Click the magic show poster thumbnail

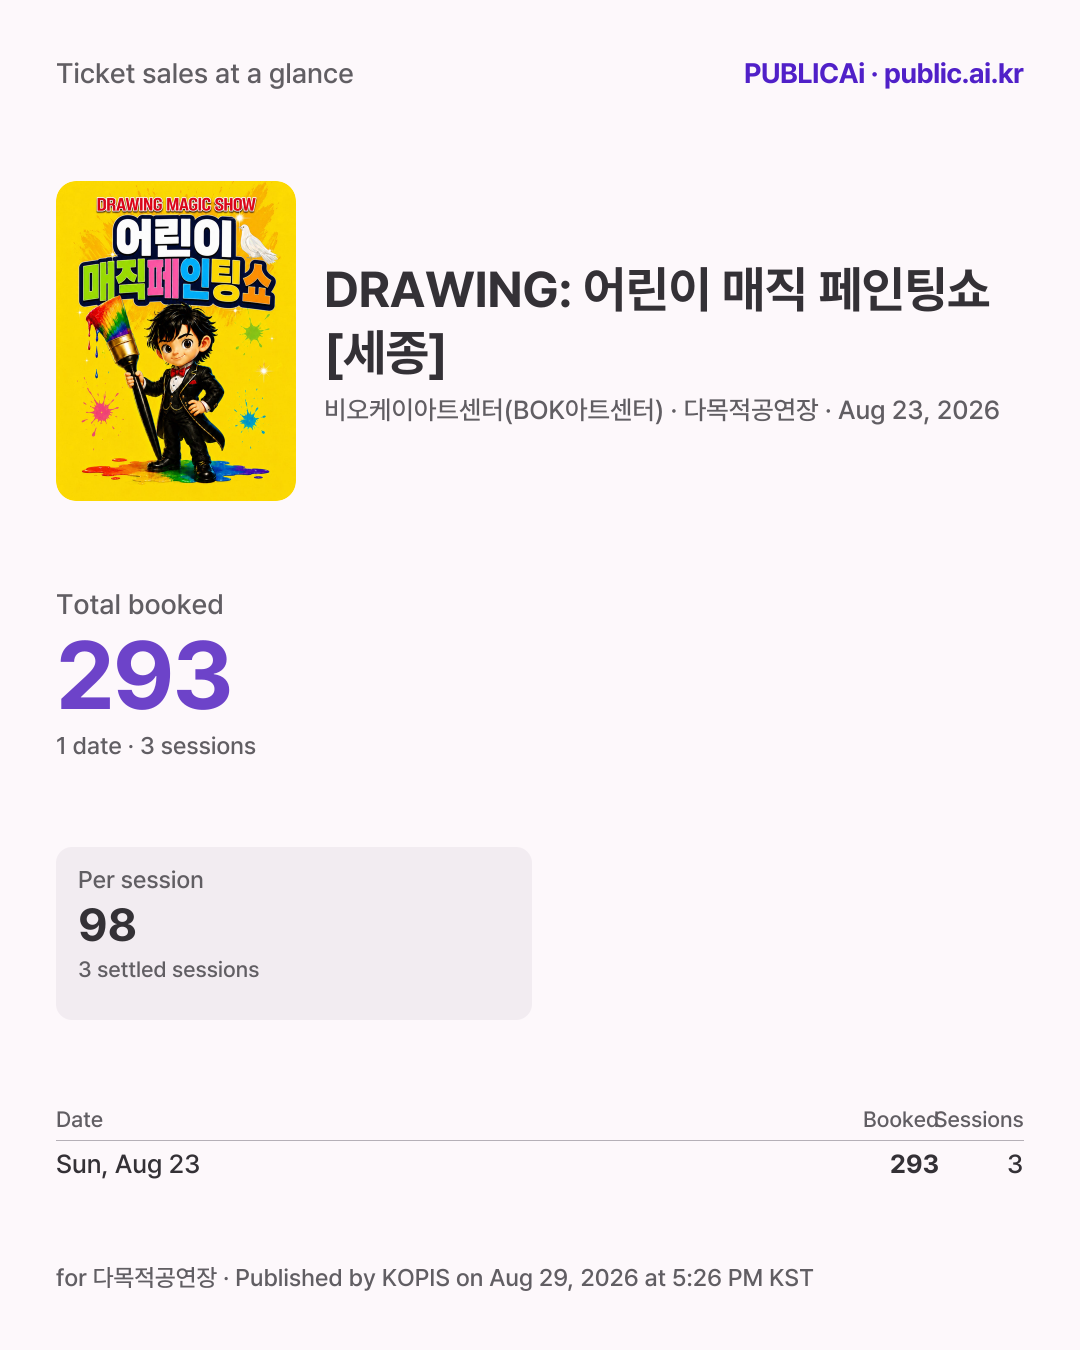tap(176, 341)
